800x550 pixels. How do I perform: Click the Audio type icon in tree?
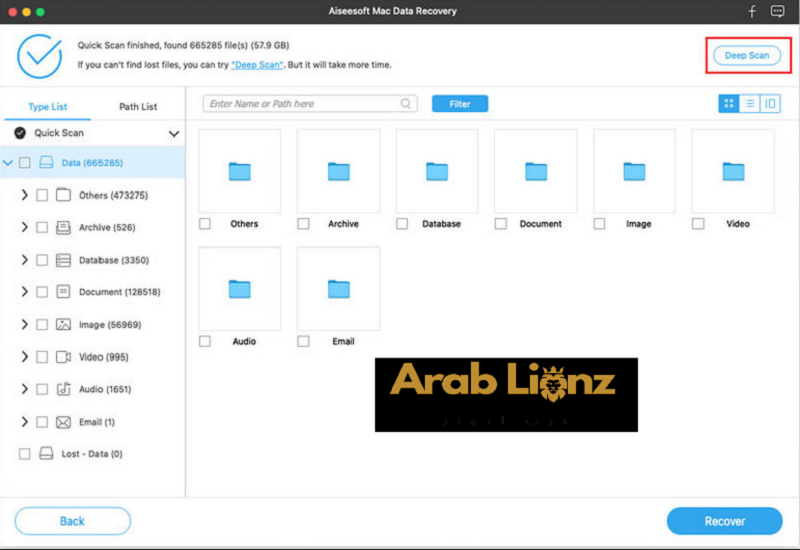point(63,389)
